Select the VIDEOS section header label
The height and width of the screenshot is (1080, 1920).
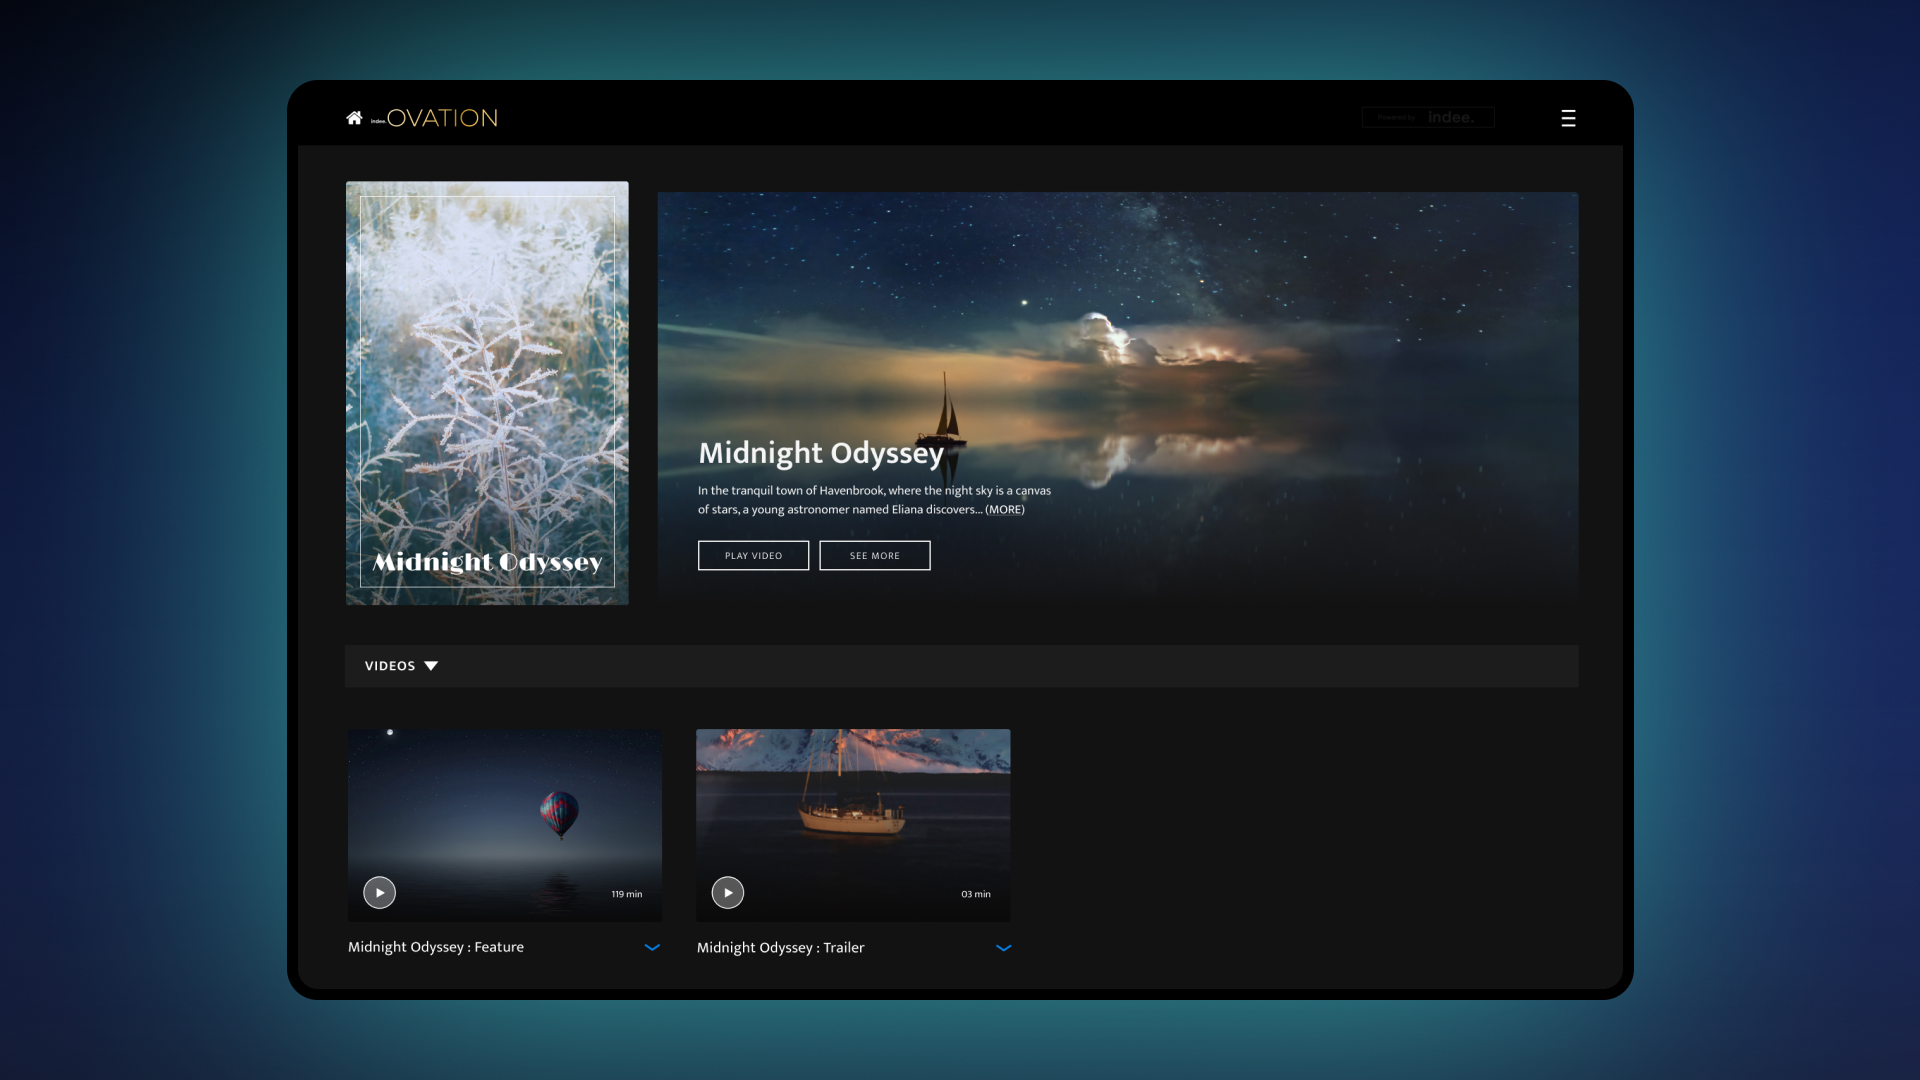[x=390, y=665]
